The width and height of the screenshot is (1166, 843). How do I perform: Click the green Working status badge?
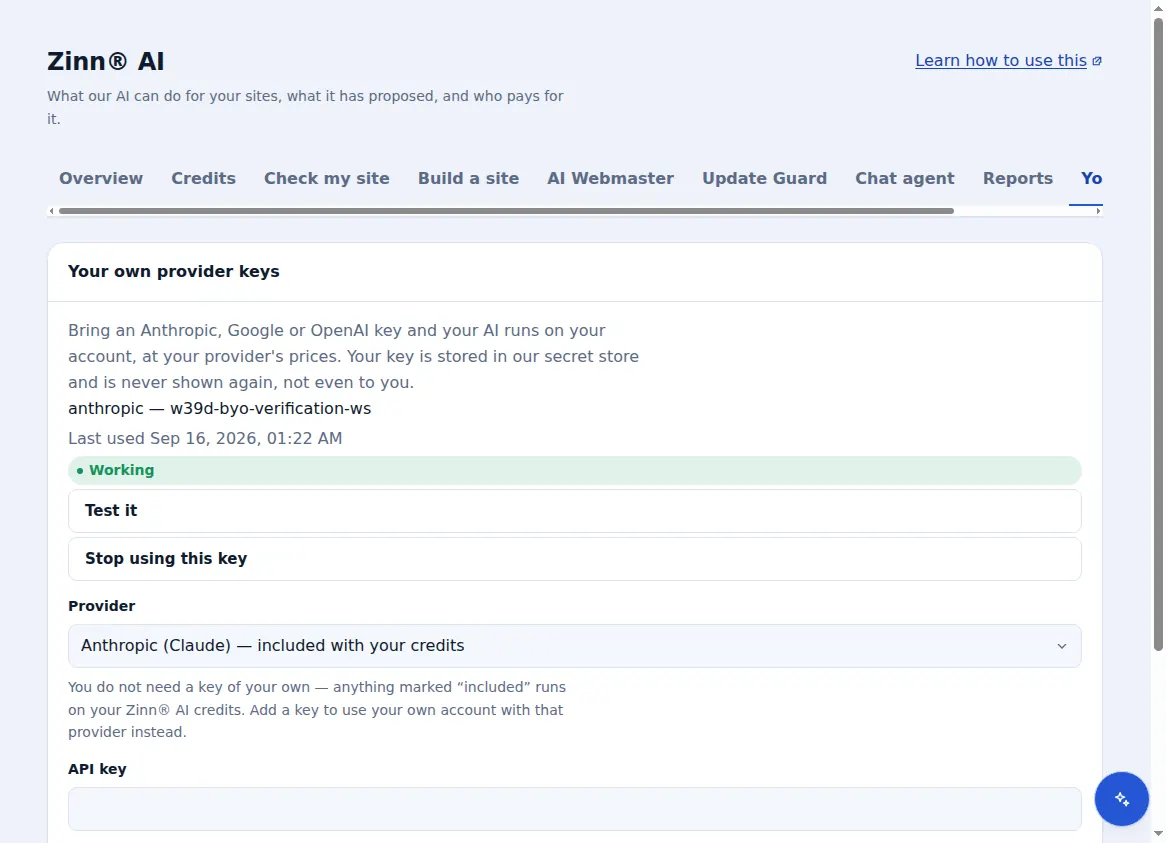[x=574, y=471]
